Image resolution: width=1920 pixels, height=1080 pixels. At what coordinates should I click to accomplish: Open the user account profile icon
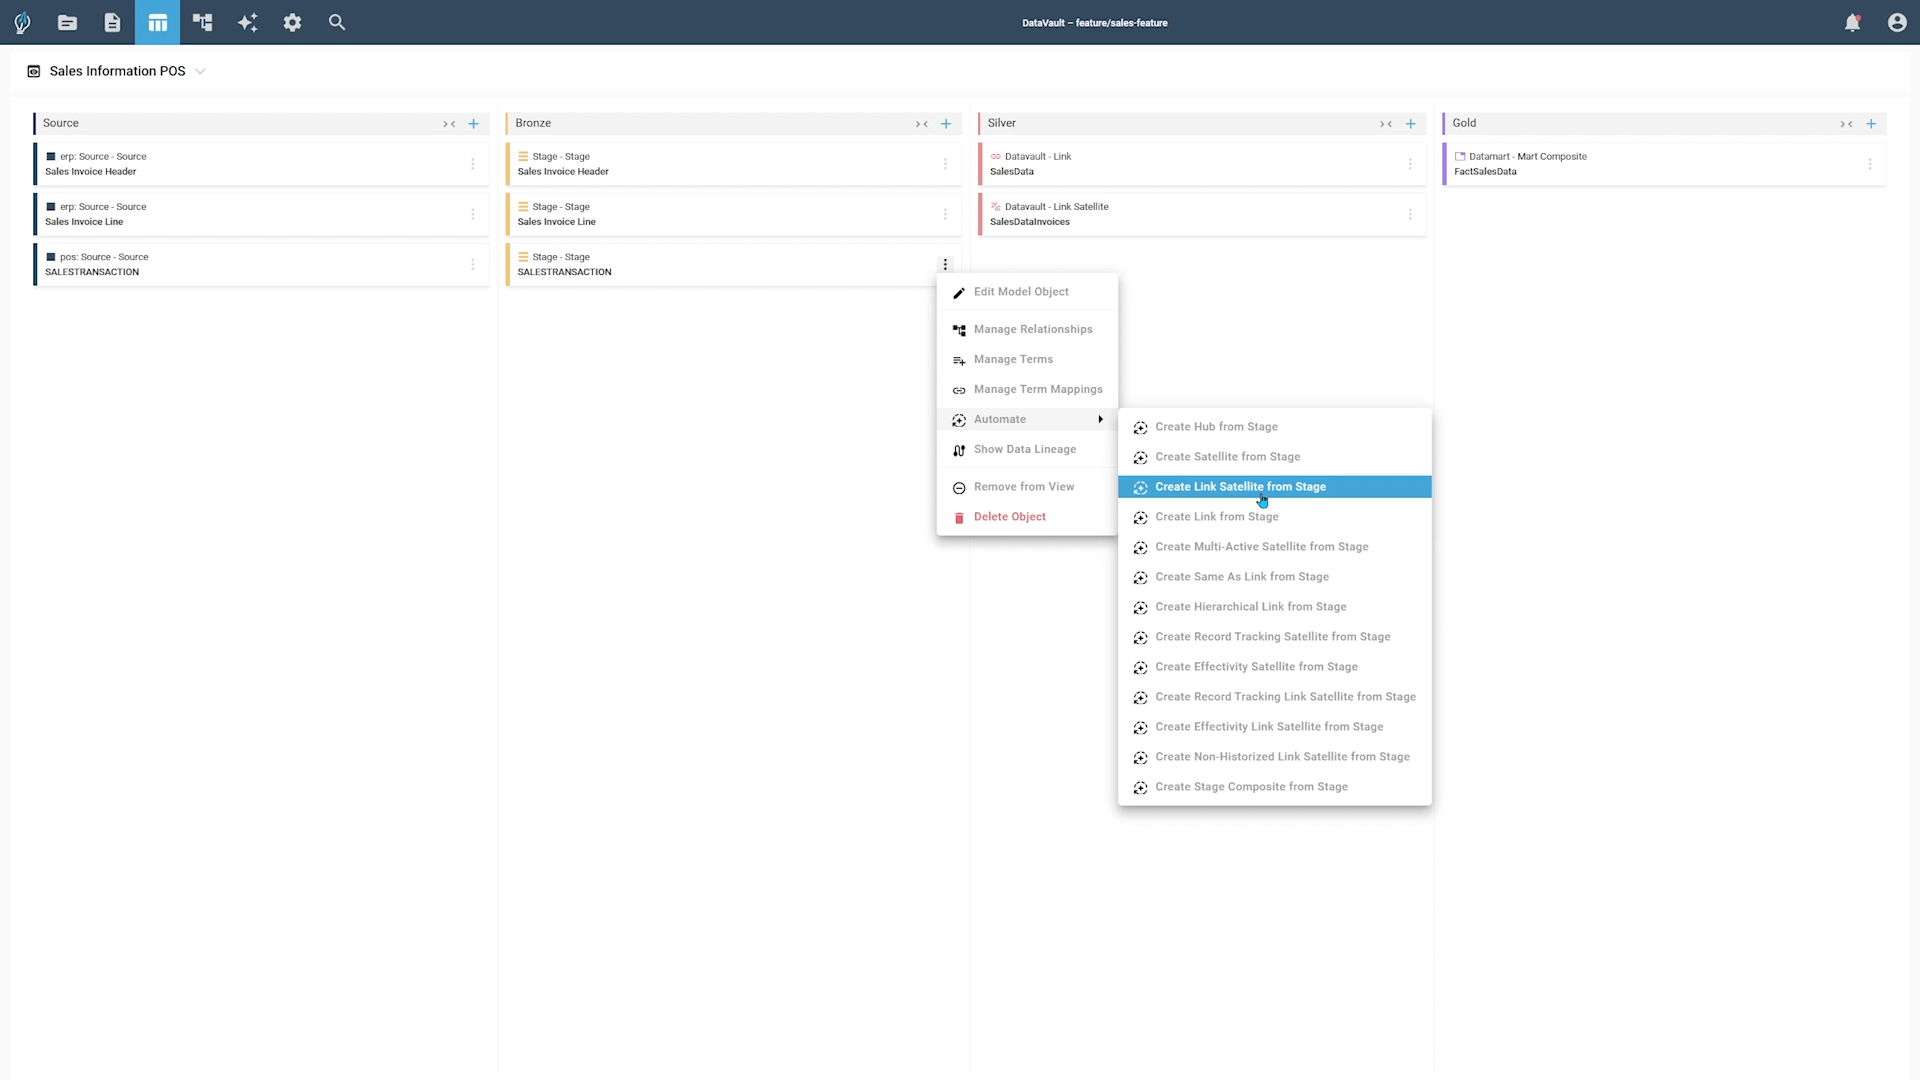pos(1897,22)
